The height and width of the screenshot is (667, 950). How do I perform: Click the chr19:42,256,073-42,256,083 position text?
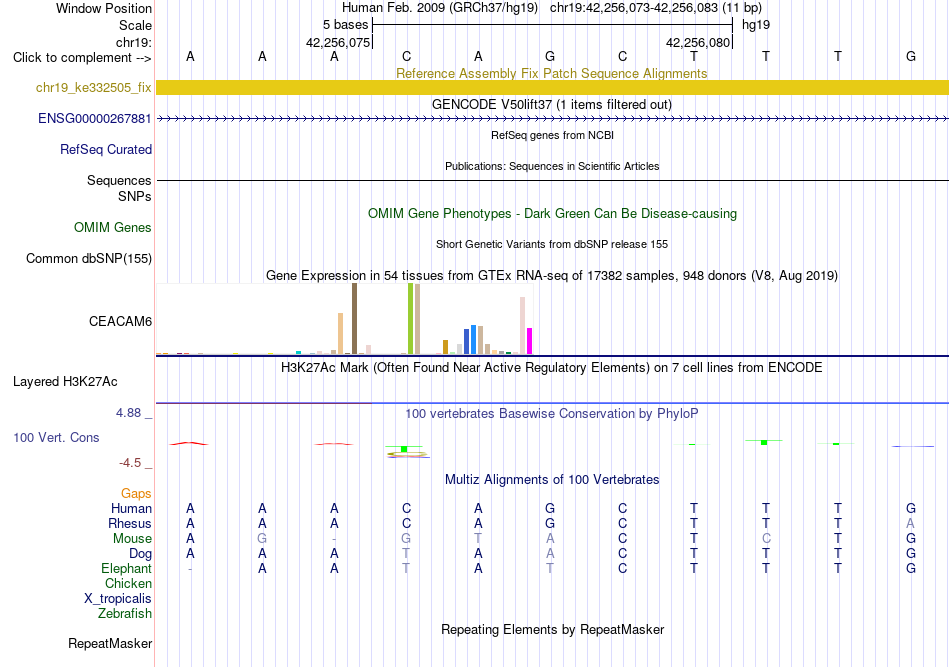[656, 8]
